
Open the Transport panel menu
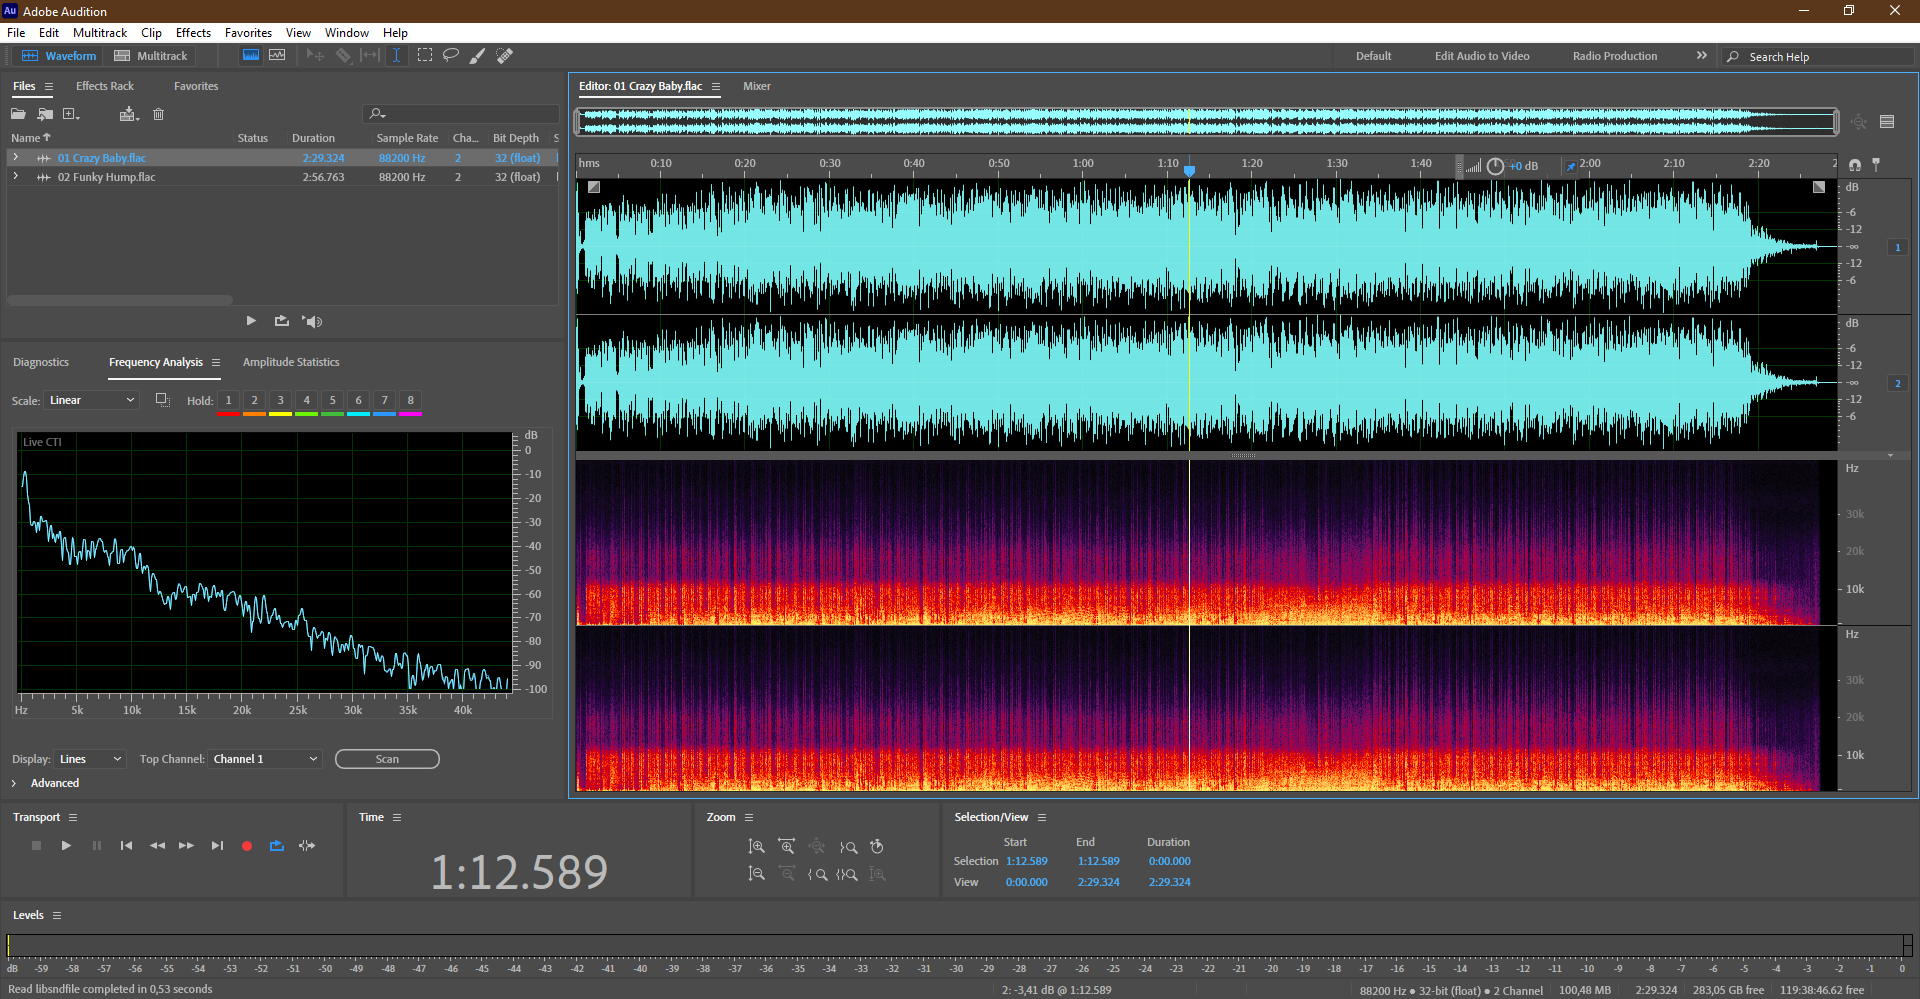pos(73,818)
